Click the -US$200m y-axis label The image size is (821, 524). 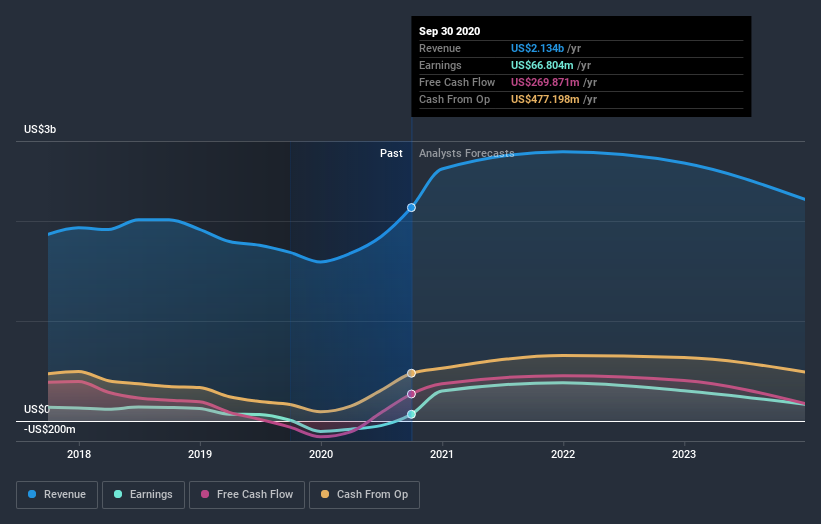click(x=50, y=429)
